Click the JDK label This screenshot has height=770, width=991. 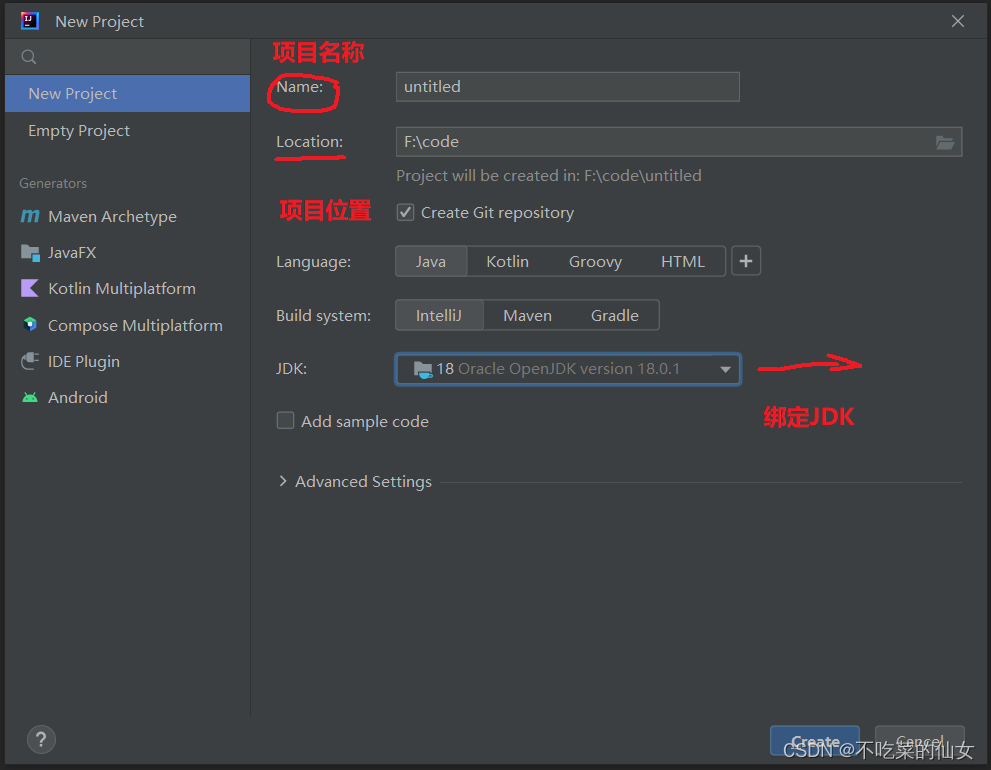point(291,369)
